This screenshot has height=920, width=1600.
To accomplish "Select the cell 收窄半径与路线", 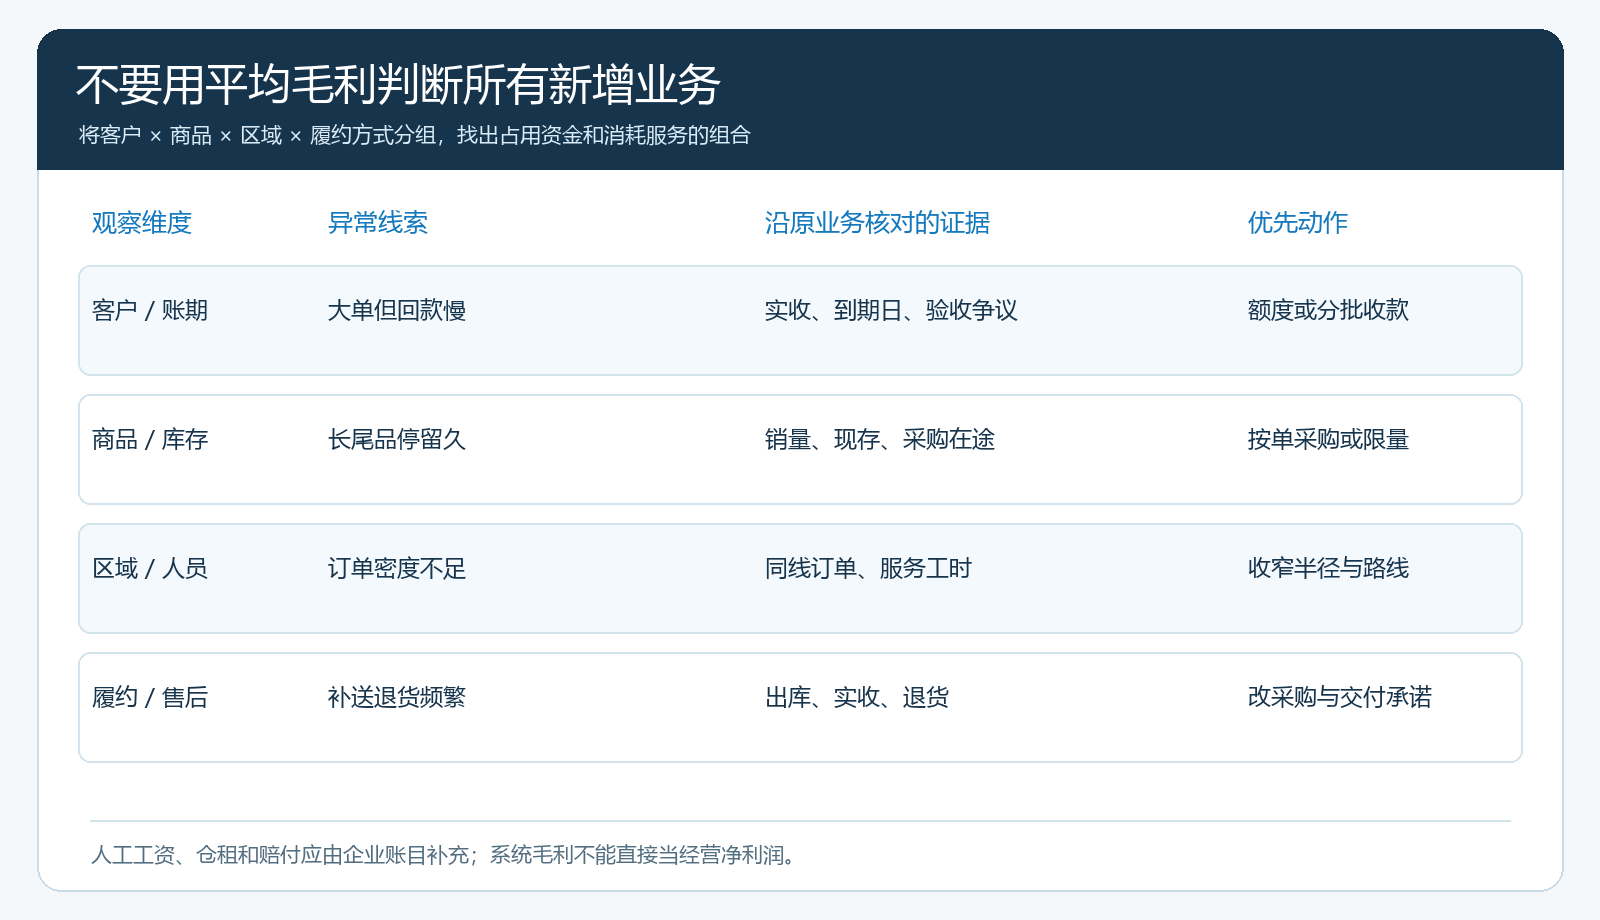I will pos(1328,568).
